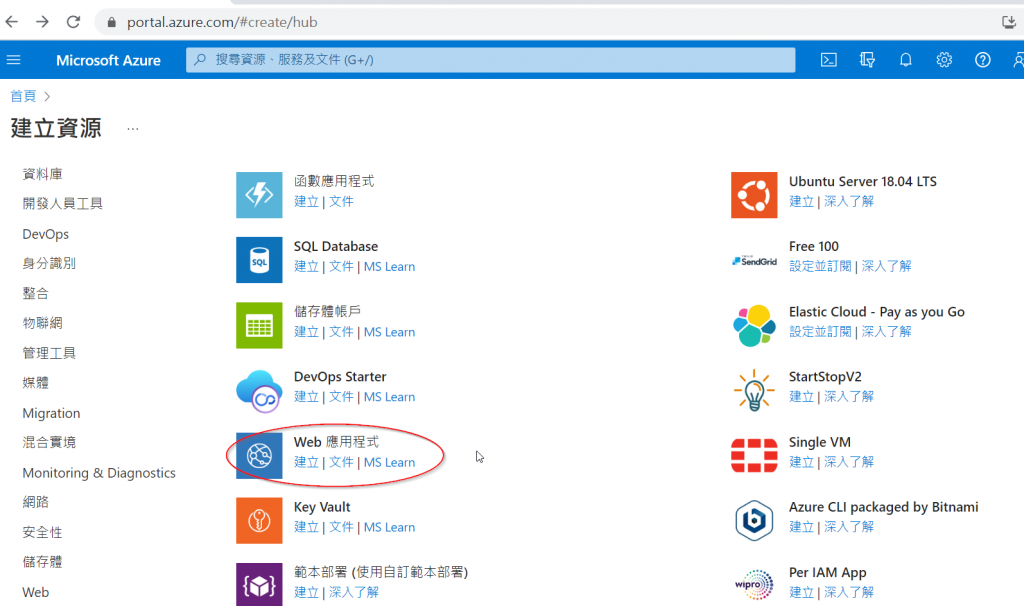
Task: Select the 儲存體 category
Action: pyautogui.click(x=42, y=562)
